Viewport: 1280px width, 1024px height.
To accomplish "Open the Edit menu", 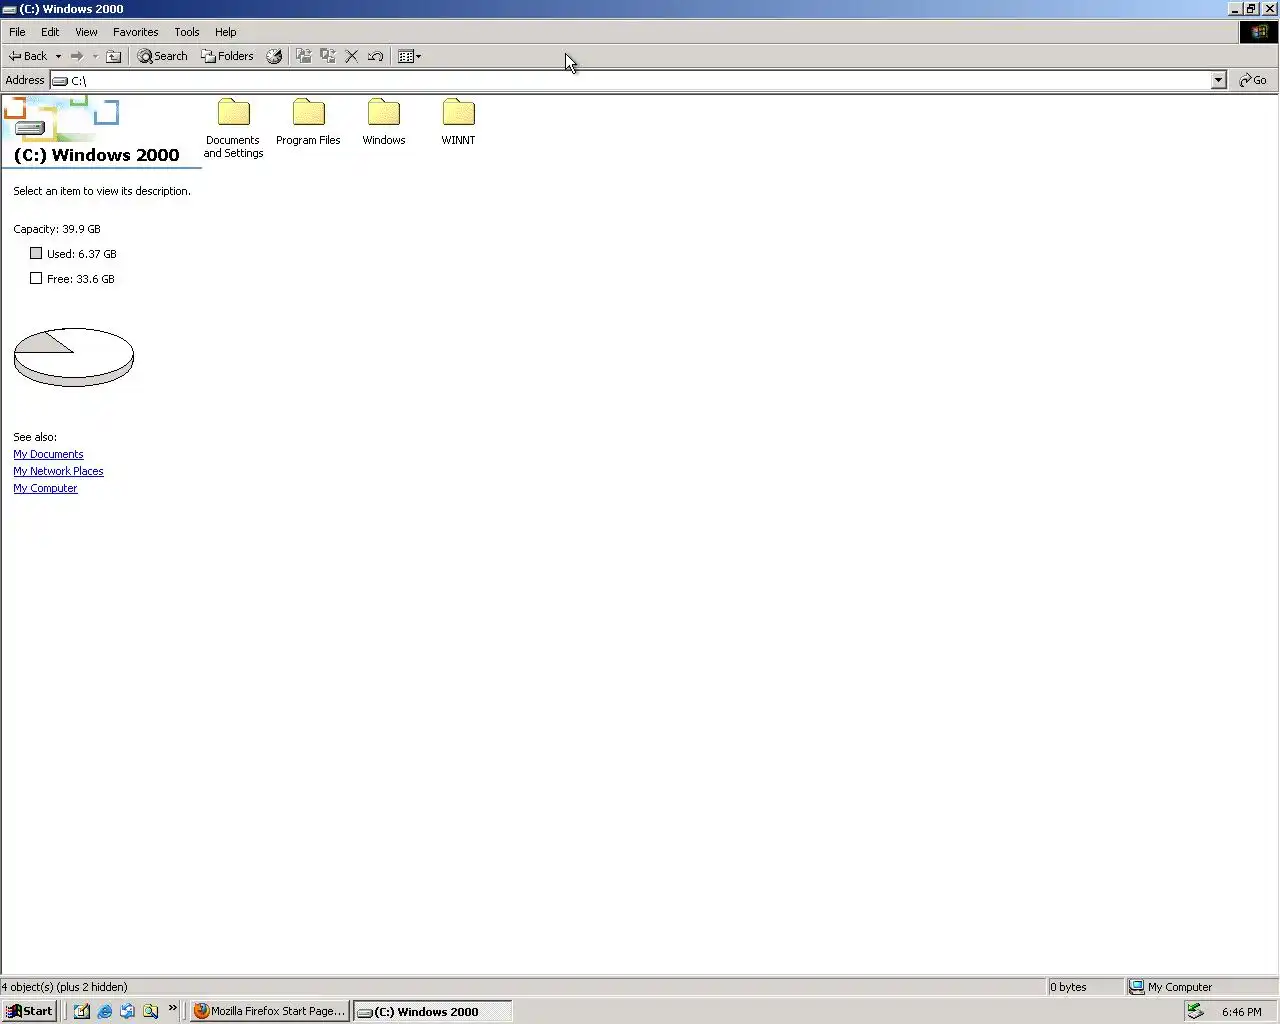I will tap(50, 32).
